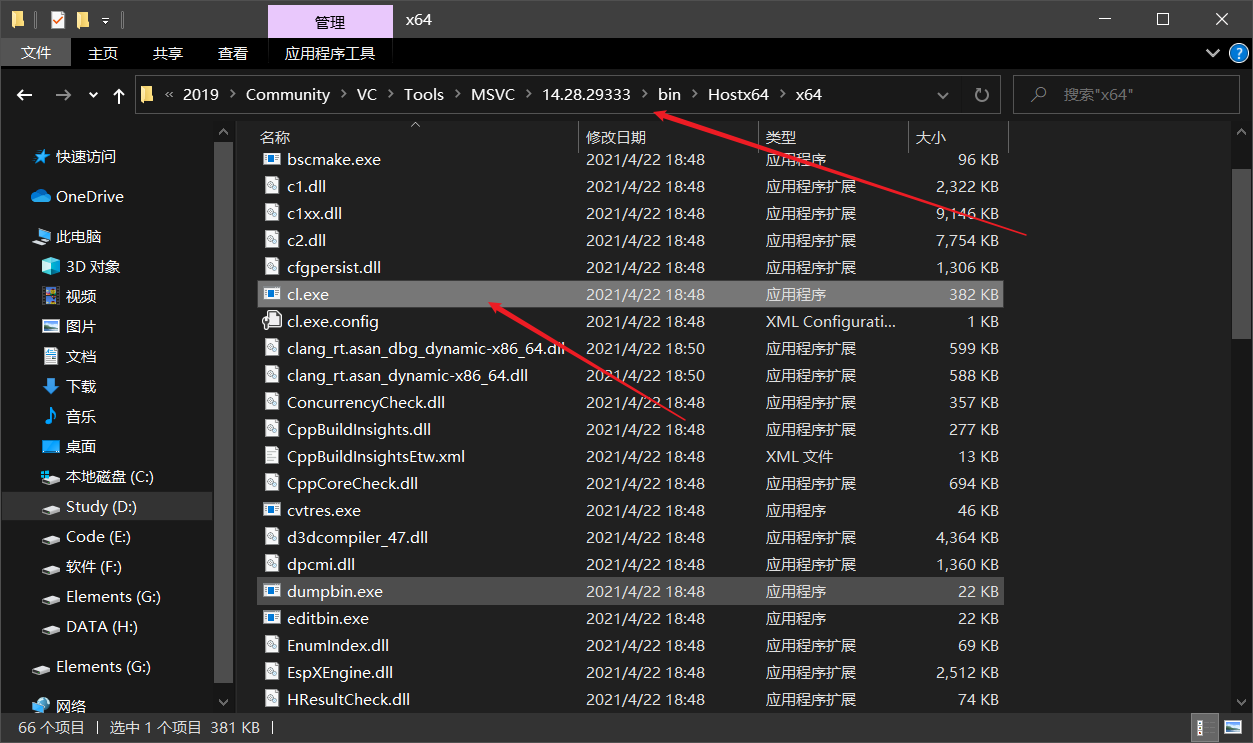The height and width of the screenshot is (743, 1253).
Task: Go back with the Back arrow
Action: (x=25, y=95)
